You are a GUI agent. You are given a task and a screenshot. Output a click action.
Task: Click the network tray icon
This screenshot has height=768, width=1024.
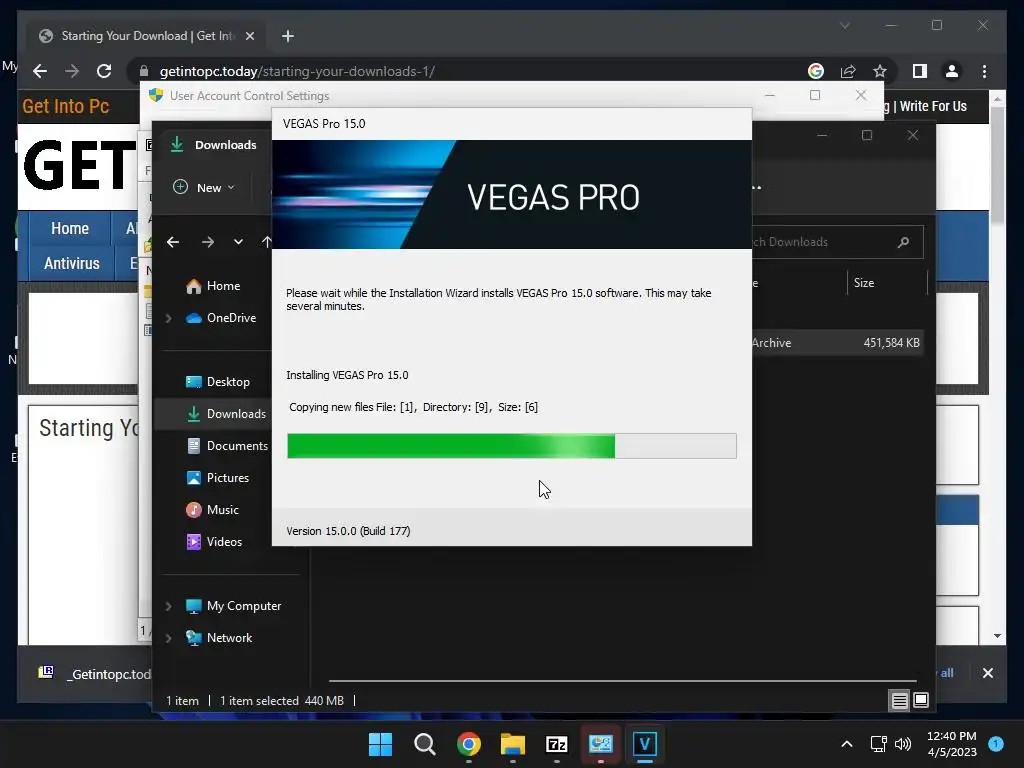coord(878,744)
